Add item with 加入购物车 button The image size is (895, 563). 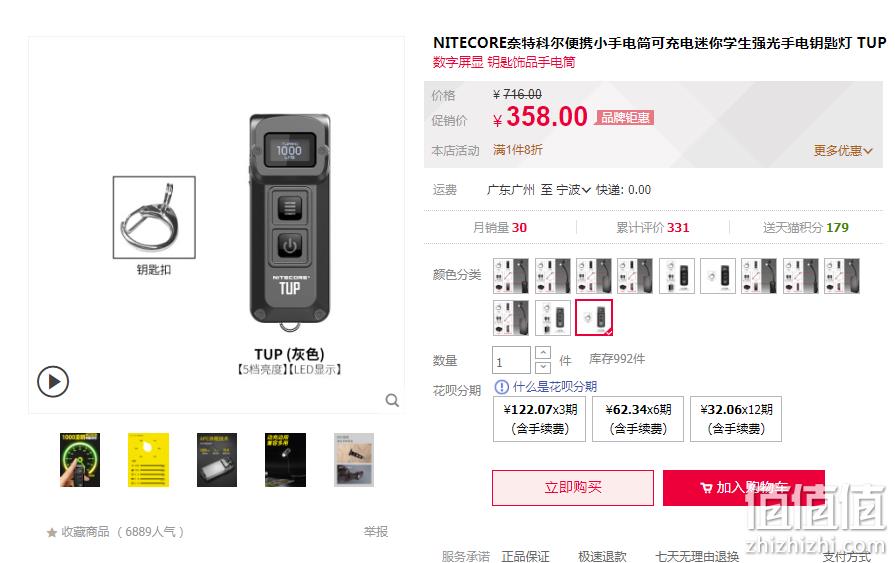[744, 488]
